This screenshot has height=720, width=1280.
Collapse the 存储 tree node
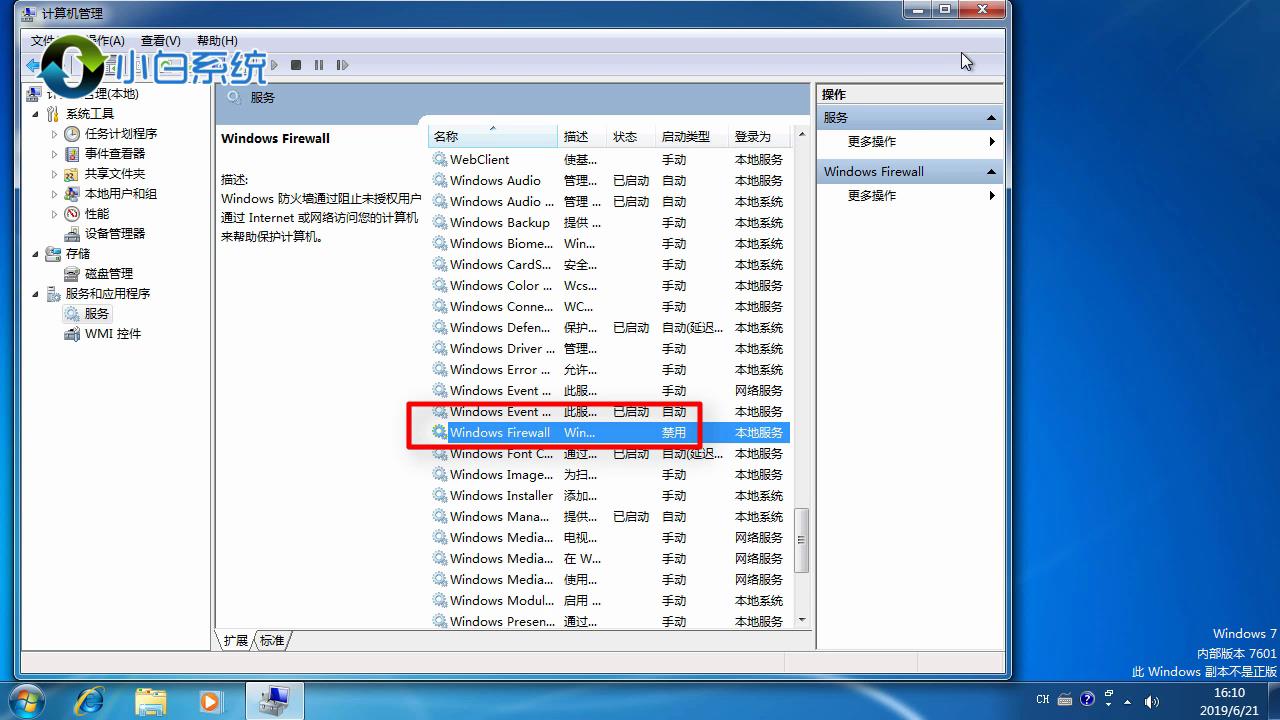[36, 254]
